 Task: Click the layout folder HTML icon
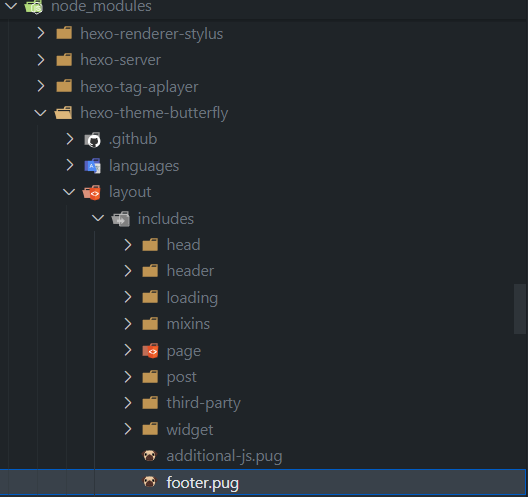point(92,192)
